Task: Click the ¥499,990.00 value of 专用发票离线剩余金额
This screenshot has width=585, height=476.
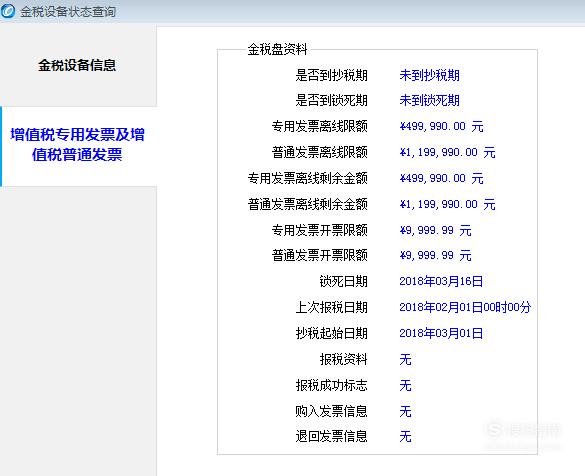Action: (441, 178)
